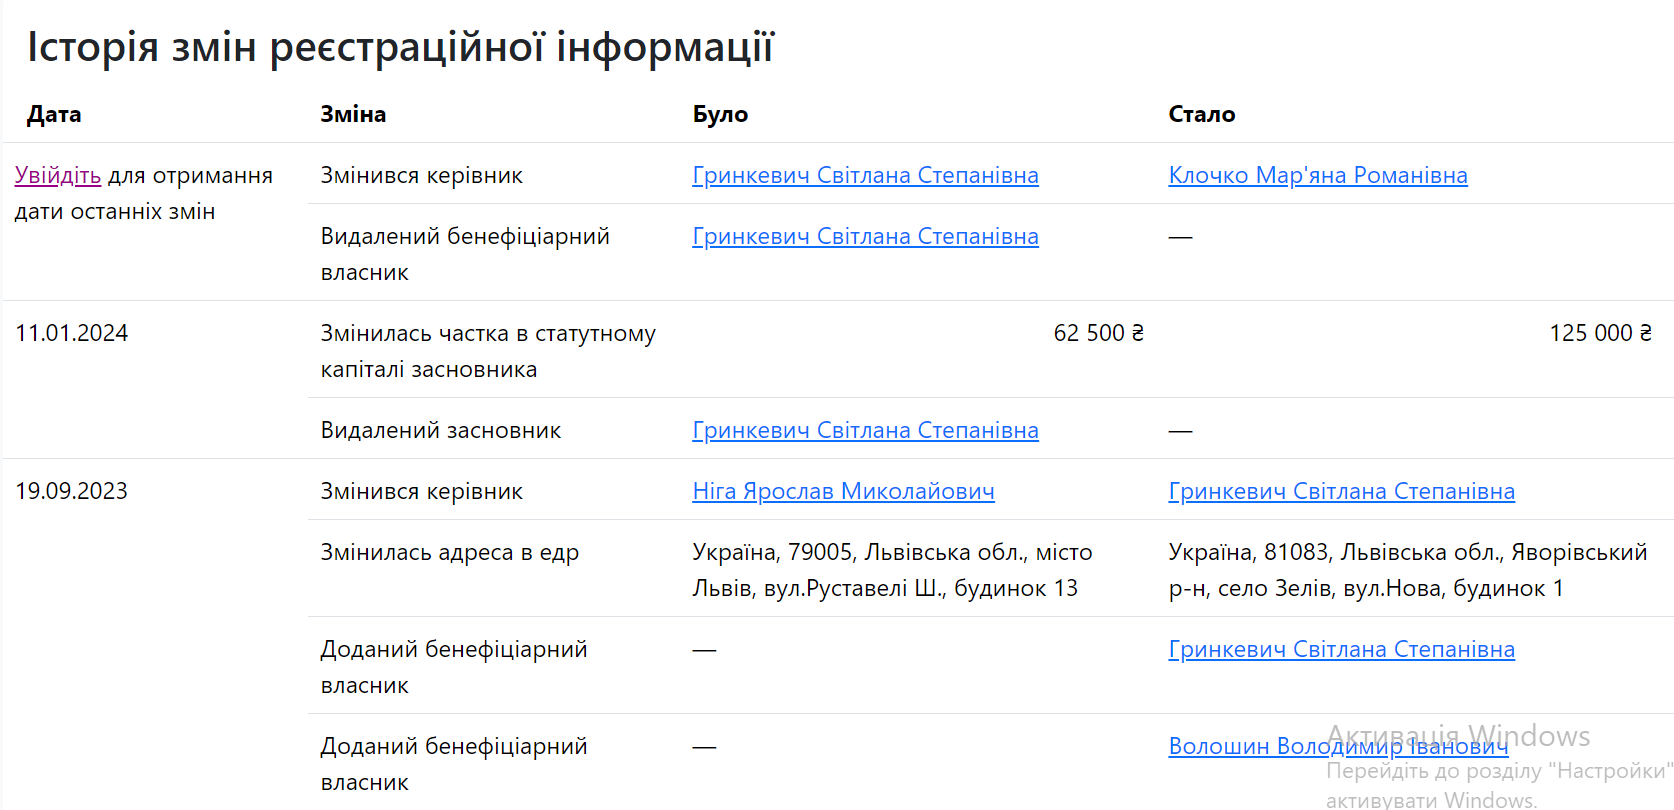Click the Дата column header
The height and width of the screenshot is (810, 1674).
[54, 115]
